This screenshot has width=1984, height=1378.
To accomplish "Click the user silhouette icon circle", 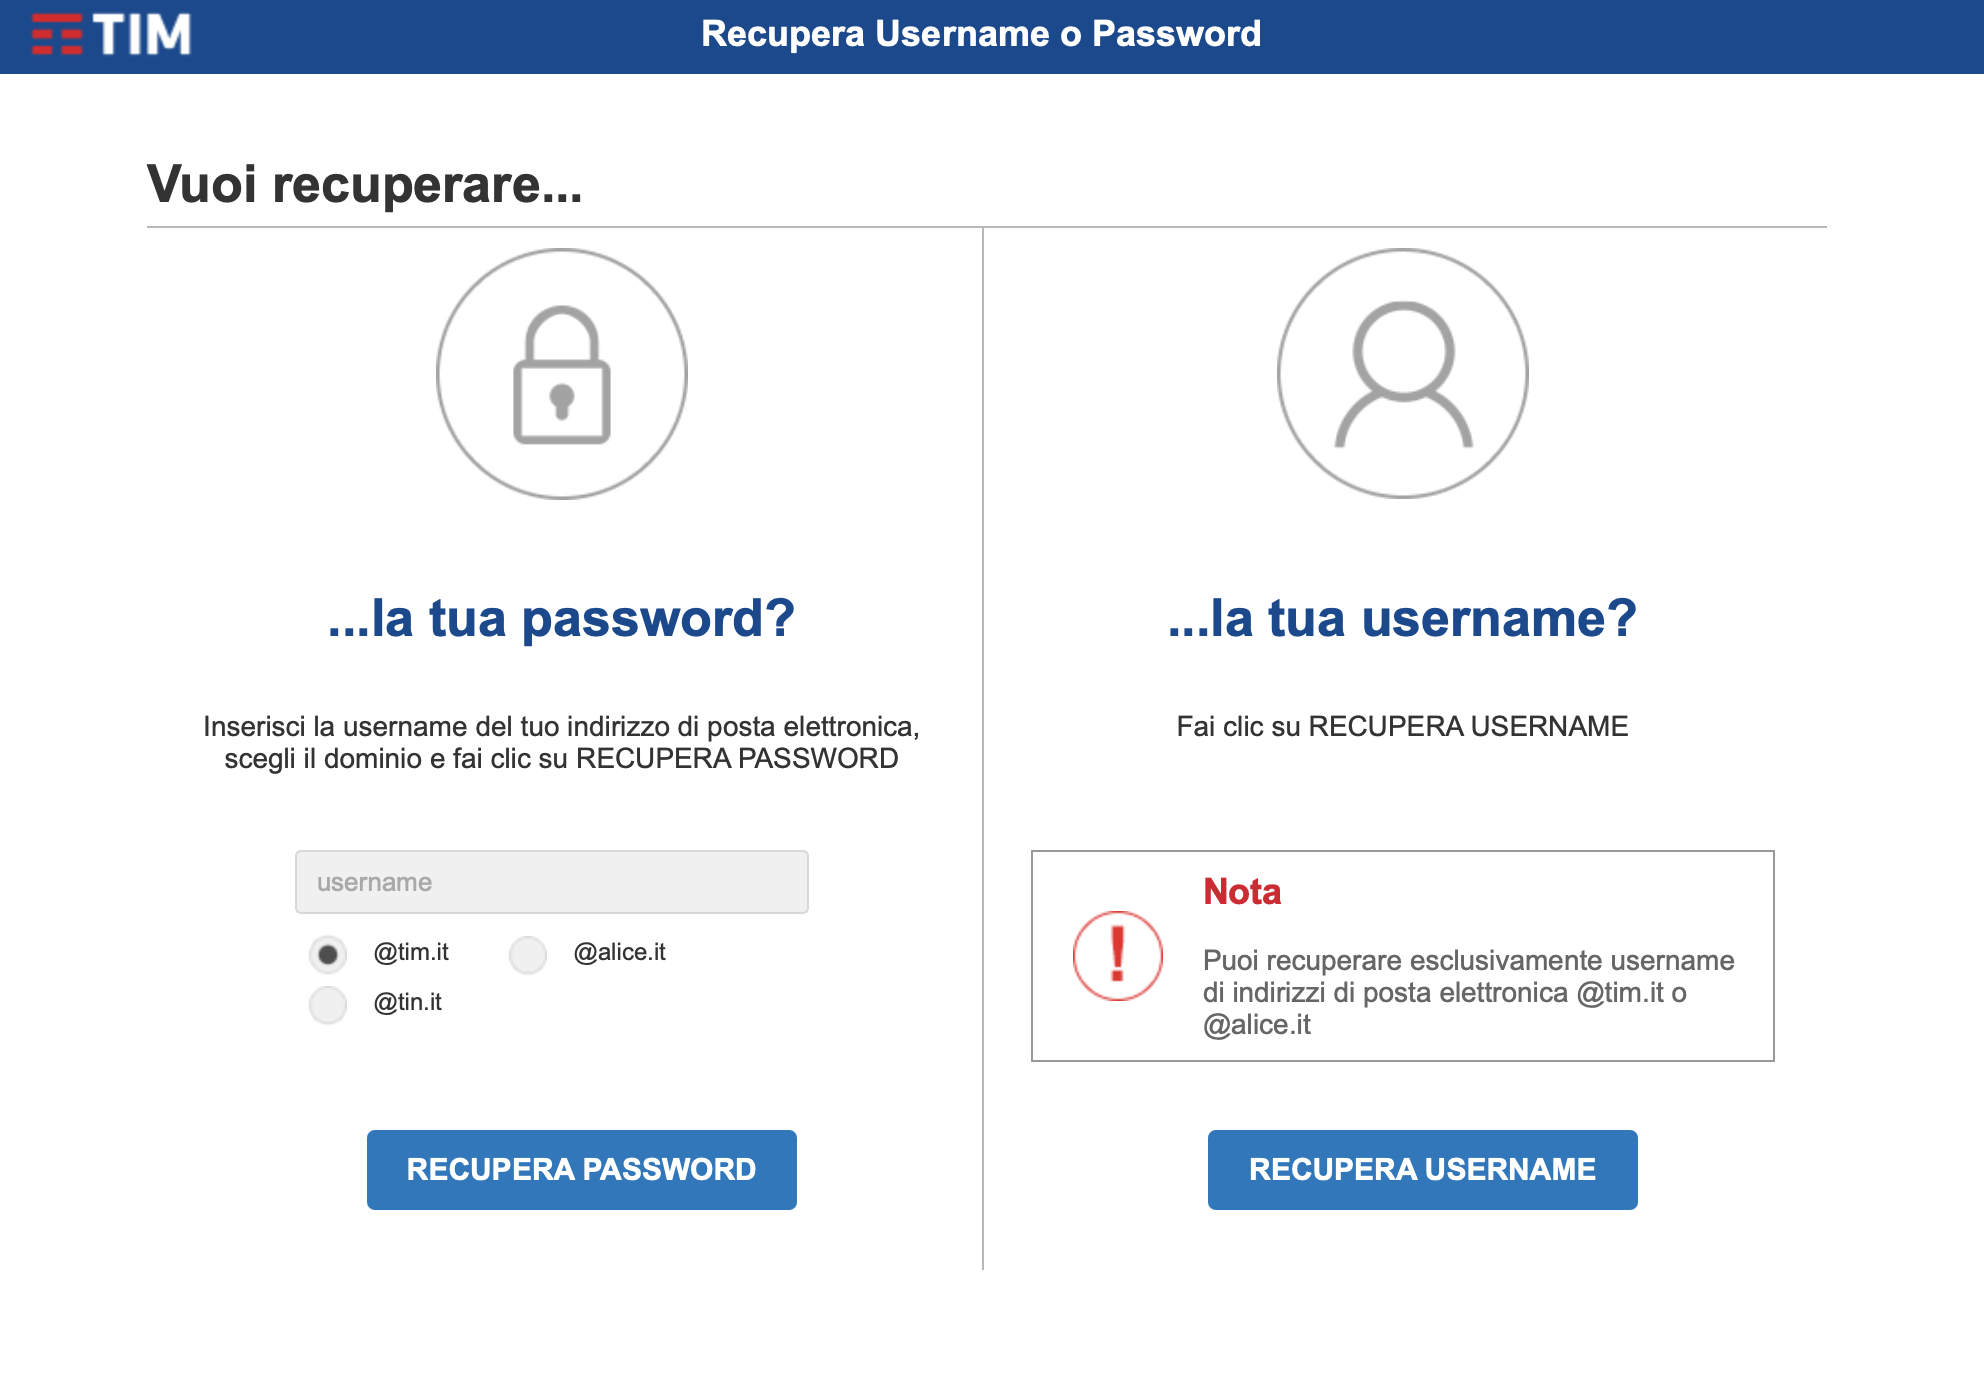I will (1403, 374).
